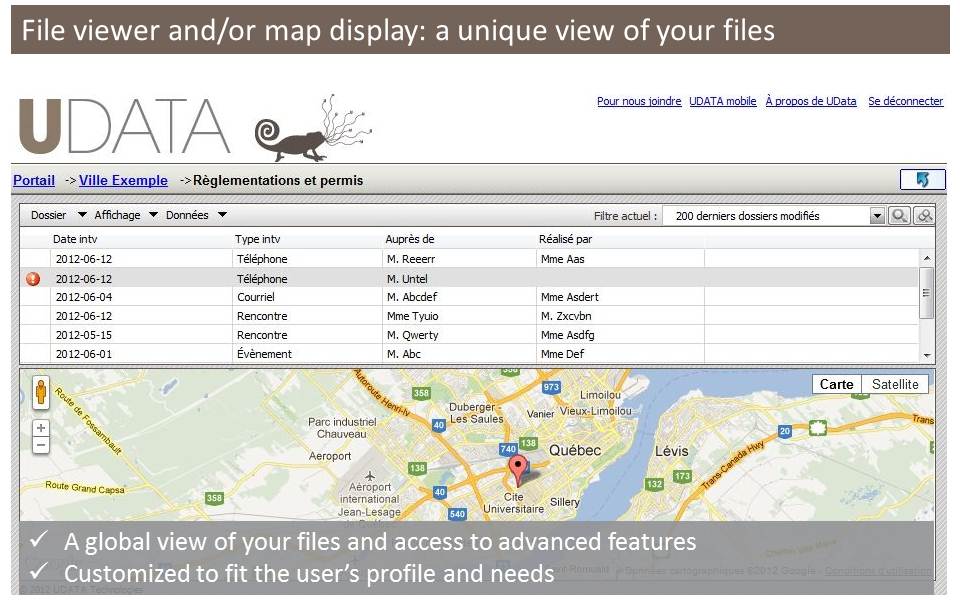This screenshot has height=600, width=960.
Task: Select the Street View pegman icon
Action: [41, 392]
